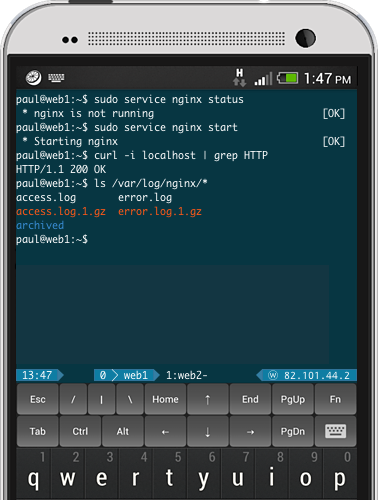
Task: Tap the Home key
Action: pos(165,399)
